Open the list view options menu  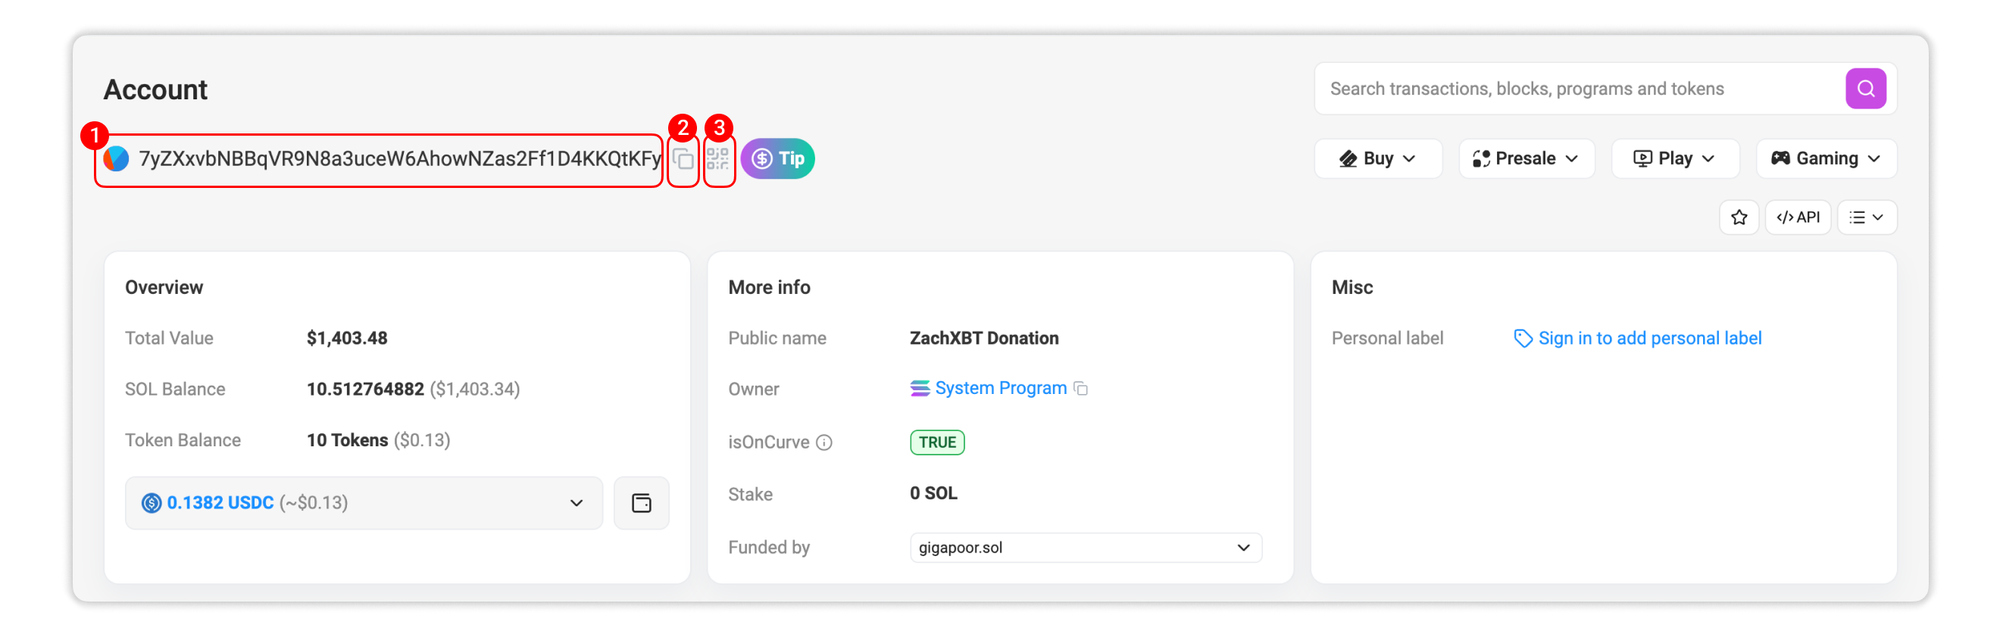[1866, 217]
